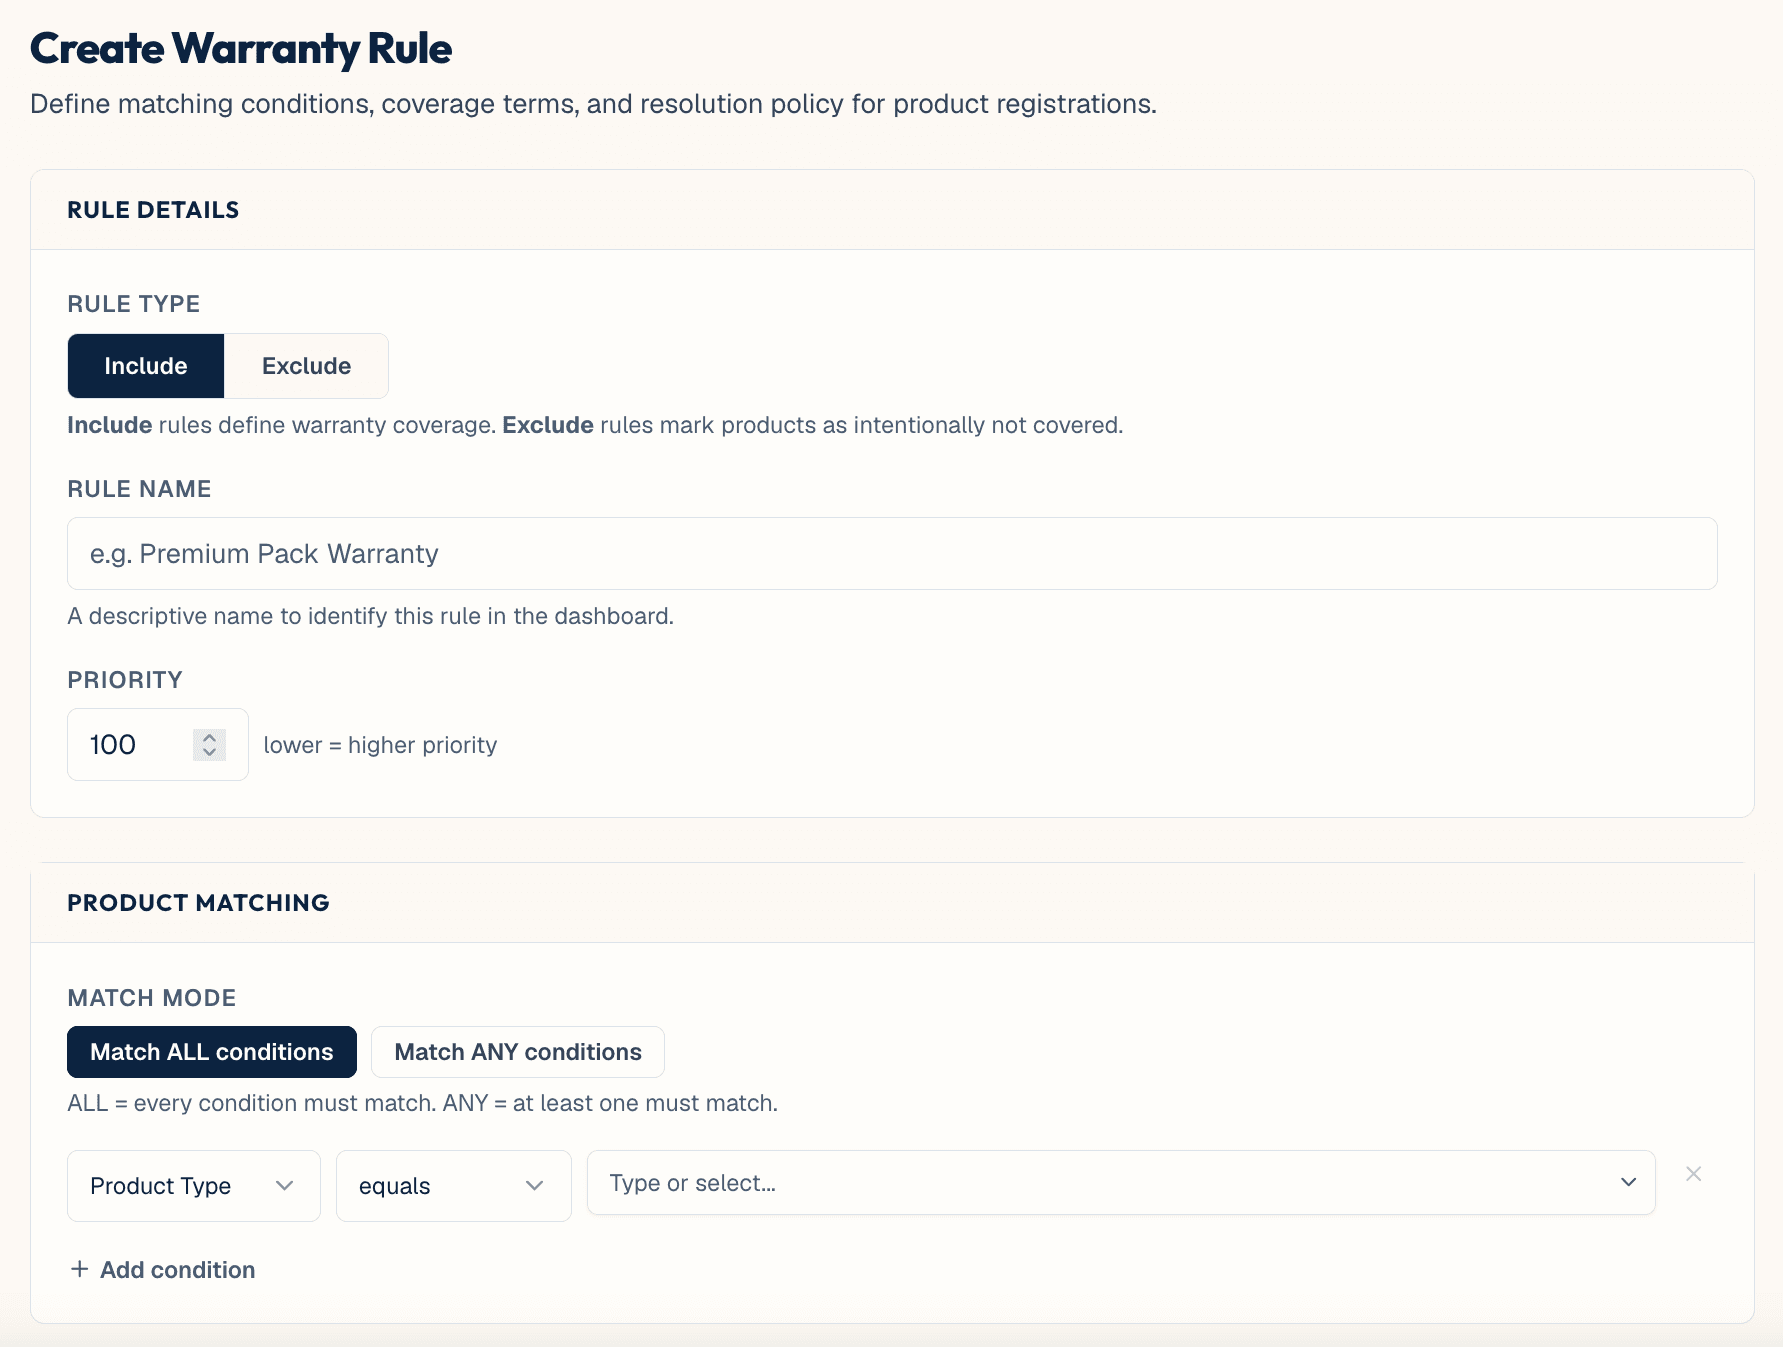Click the Rule Name input field
Screen dimensions: 1783x1347
[892, 554]
